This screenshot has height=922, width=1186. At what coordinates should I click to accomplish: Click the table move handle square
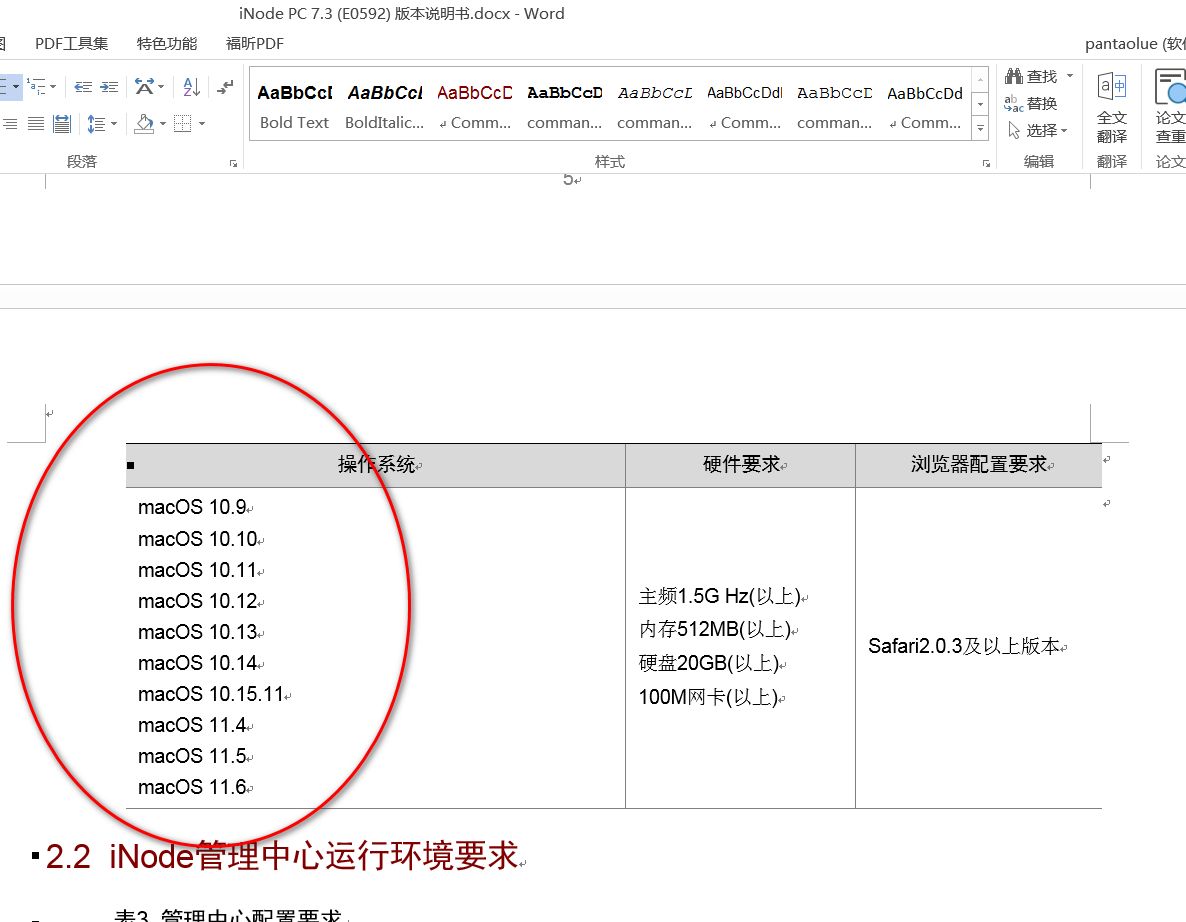click(x=131, y=465)
